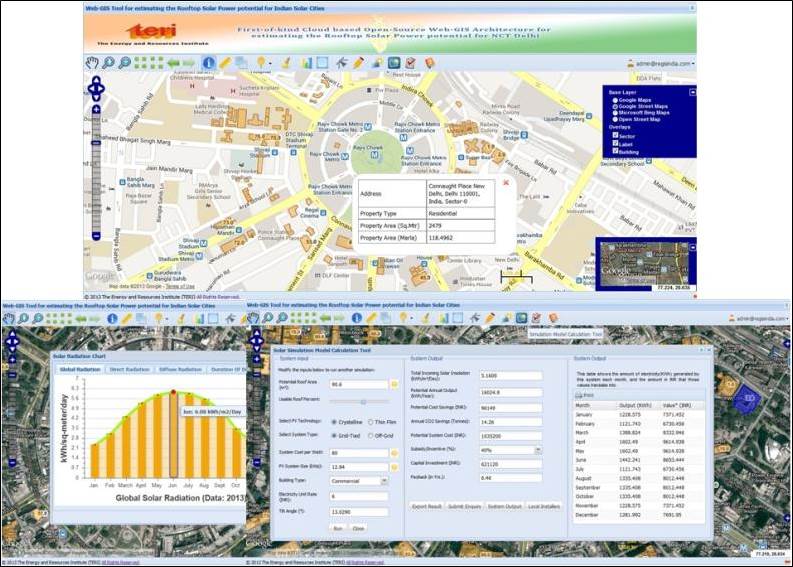Viewport: 793px width, 567px height.
Task: Select Microsoft Bing Maps base layer
Action: pyautogui.click(x=615, y=113)
